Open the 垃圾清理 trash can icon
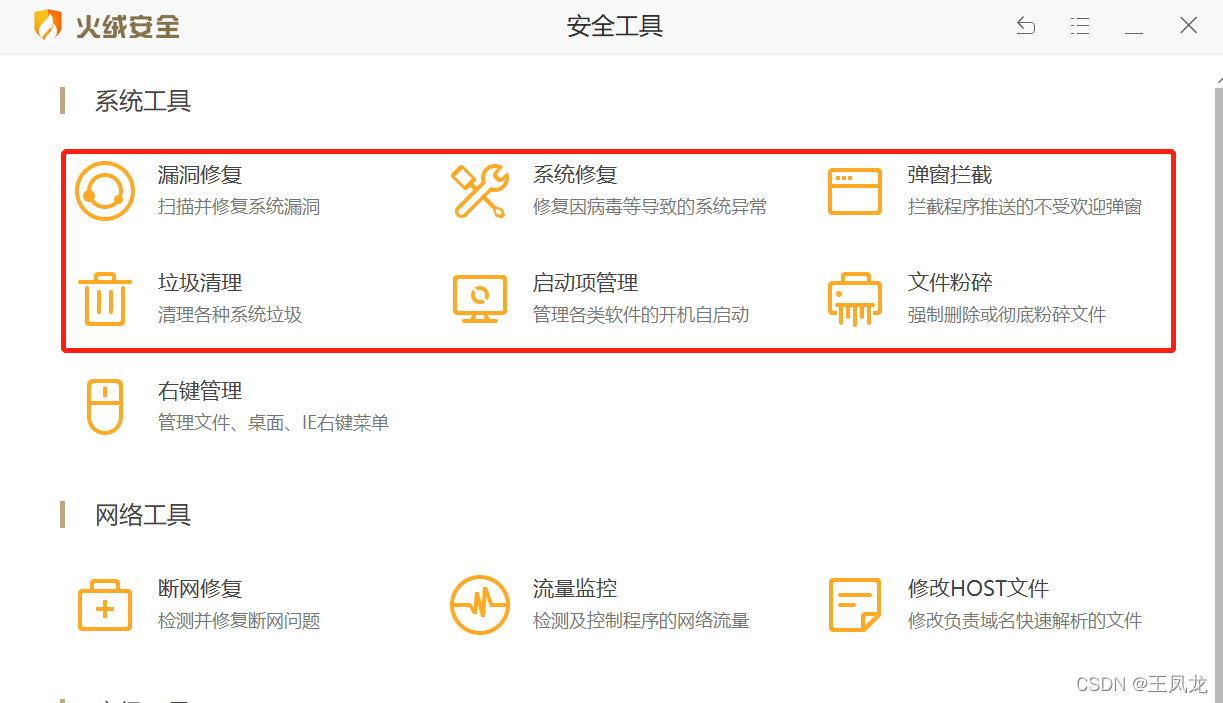The image size is (1223, 703). [105, 299]
